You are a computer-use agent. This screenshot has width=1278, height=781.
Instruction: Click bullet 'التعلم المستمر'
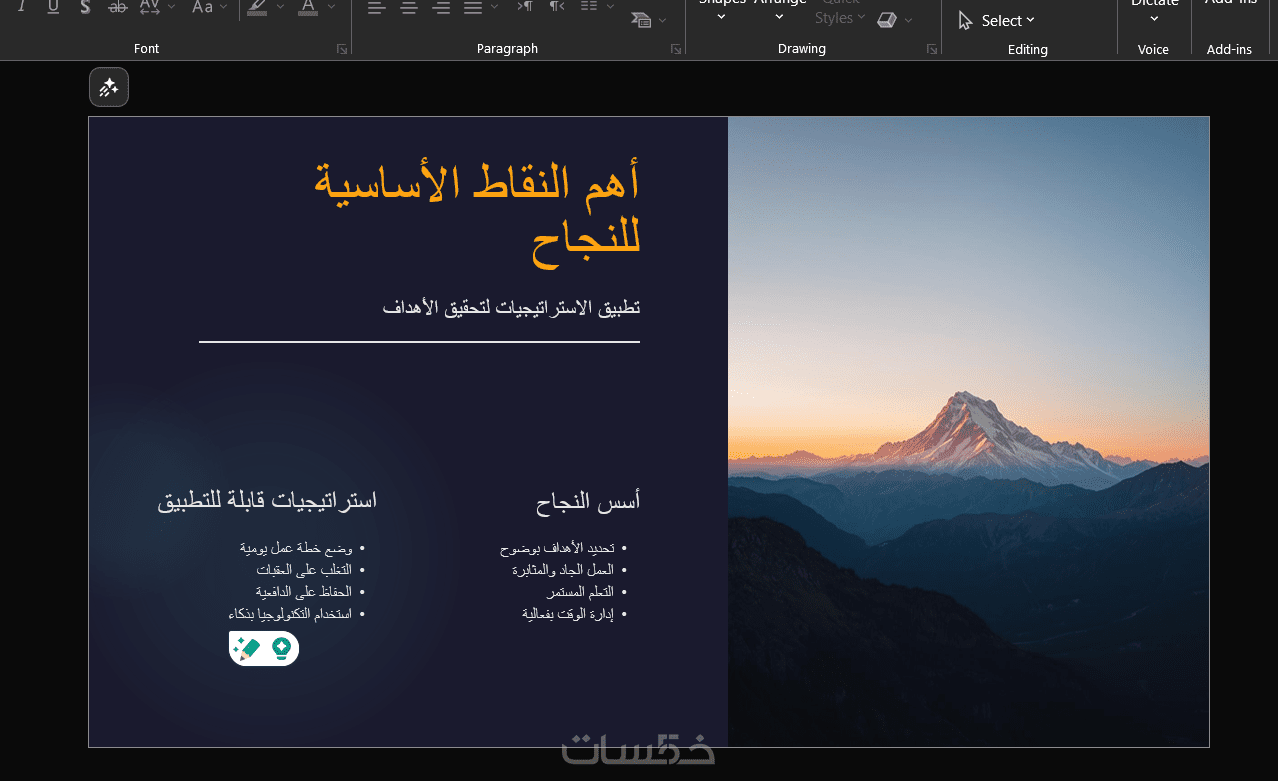click(580, 592)
